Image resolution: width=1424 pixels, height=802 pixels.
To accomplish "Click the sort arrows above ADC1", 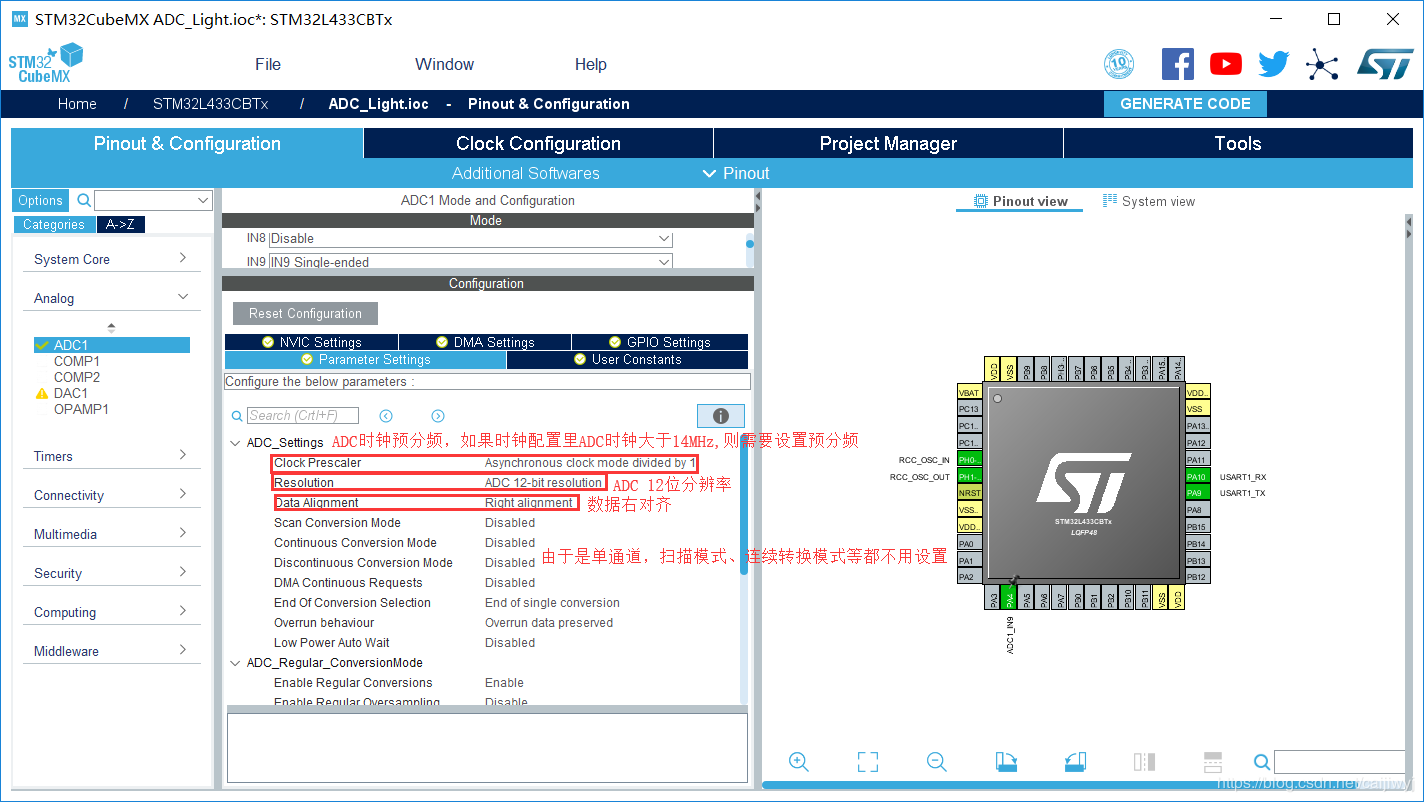I will pyautogui.click(x=111, y=327).
